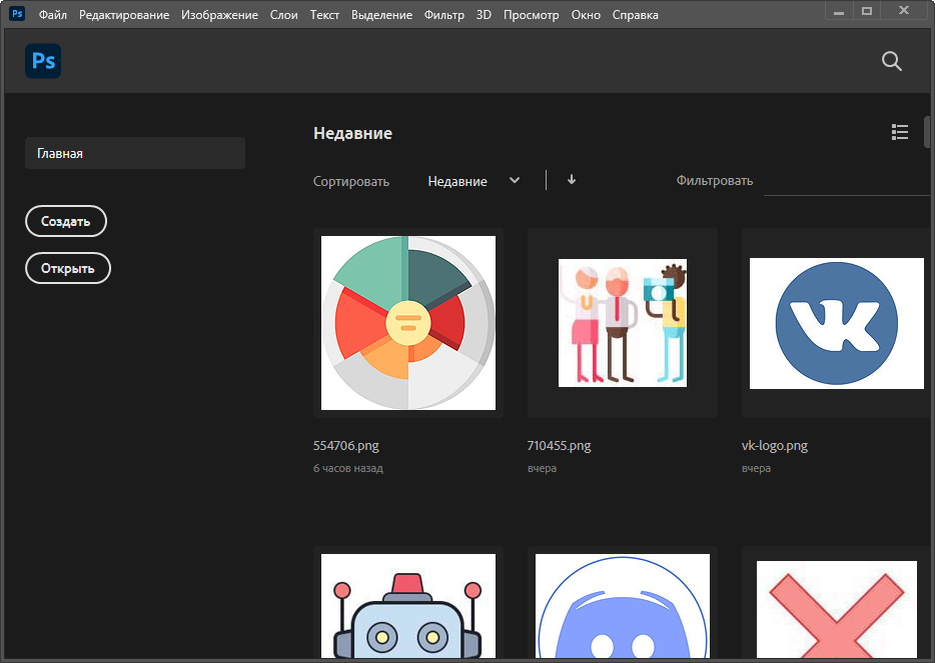The height and width of the screenshot is (663, 935).
Task: Open the Изображение menu
Action: click(219, 15)
